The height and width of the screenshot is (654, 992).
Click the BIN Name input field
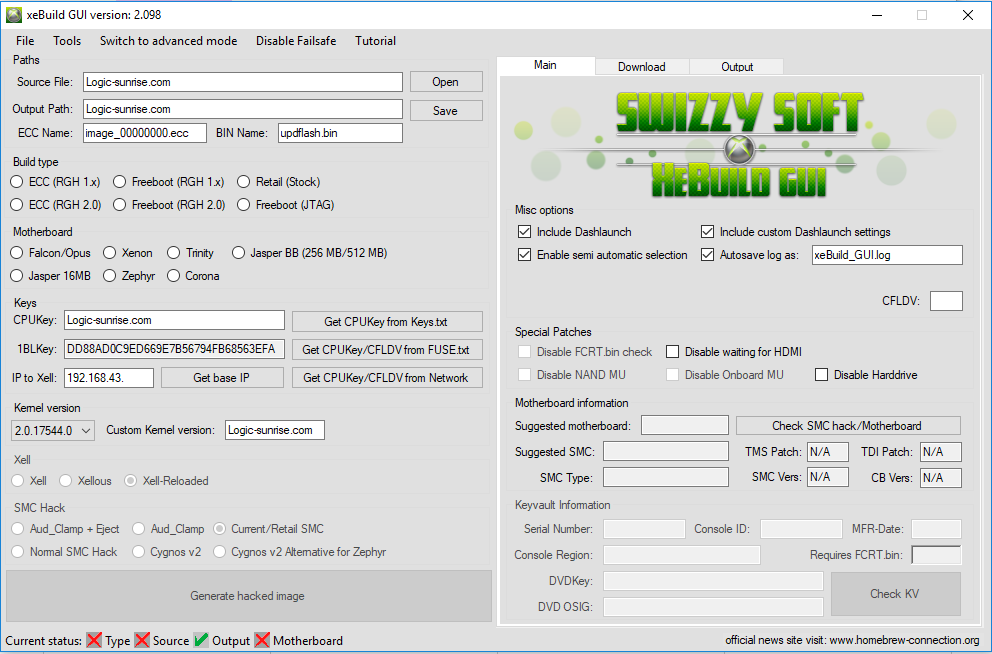(x=340, y=133)
